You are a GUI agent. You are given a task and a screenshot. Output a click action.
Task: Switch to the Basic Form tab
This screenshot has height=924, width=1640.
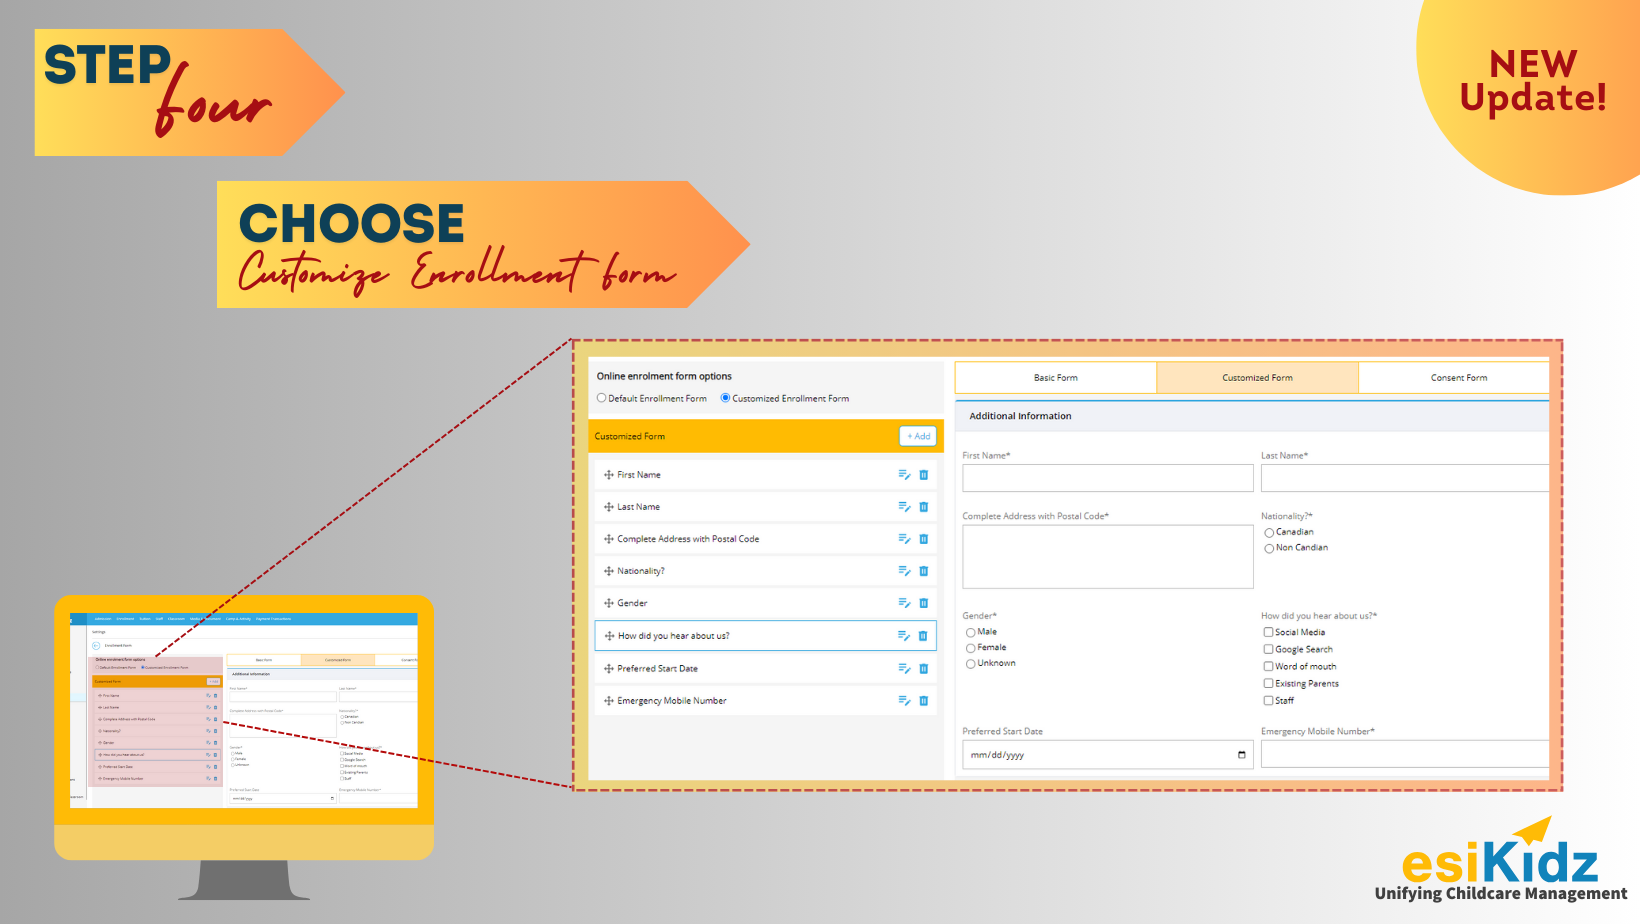(1056, 378)
